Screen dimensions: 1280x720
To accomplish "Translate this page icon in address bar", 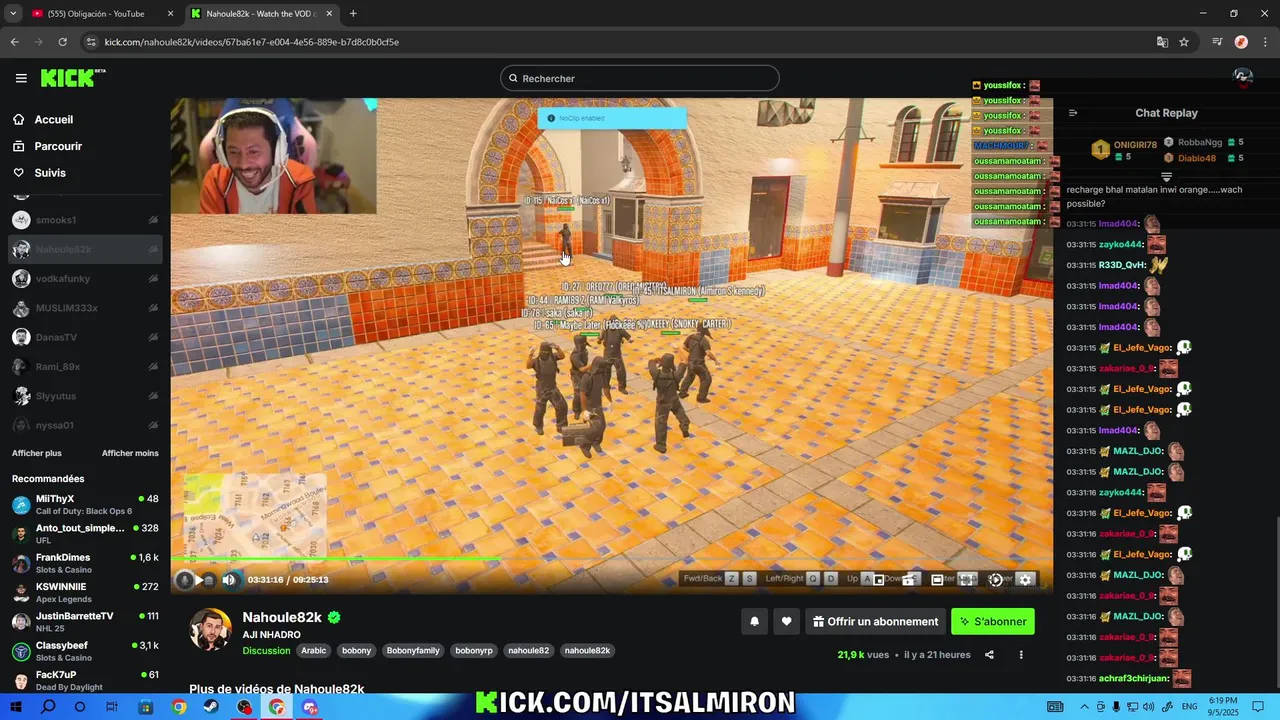I will tap(1162, 42).
